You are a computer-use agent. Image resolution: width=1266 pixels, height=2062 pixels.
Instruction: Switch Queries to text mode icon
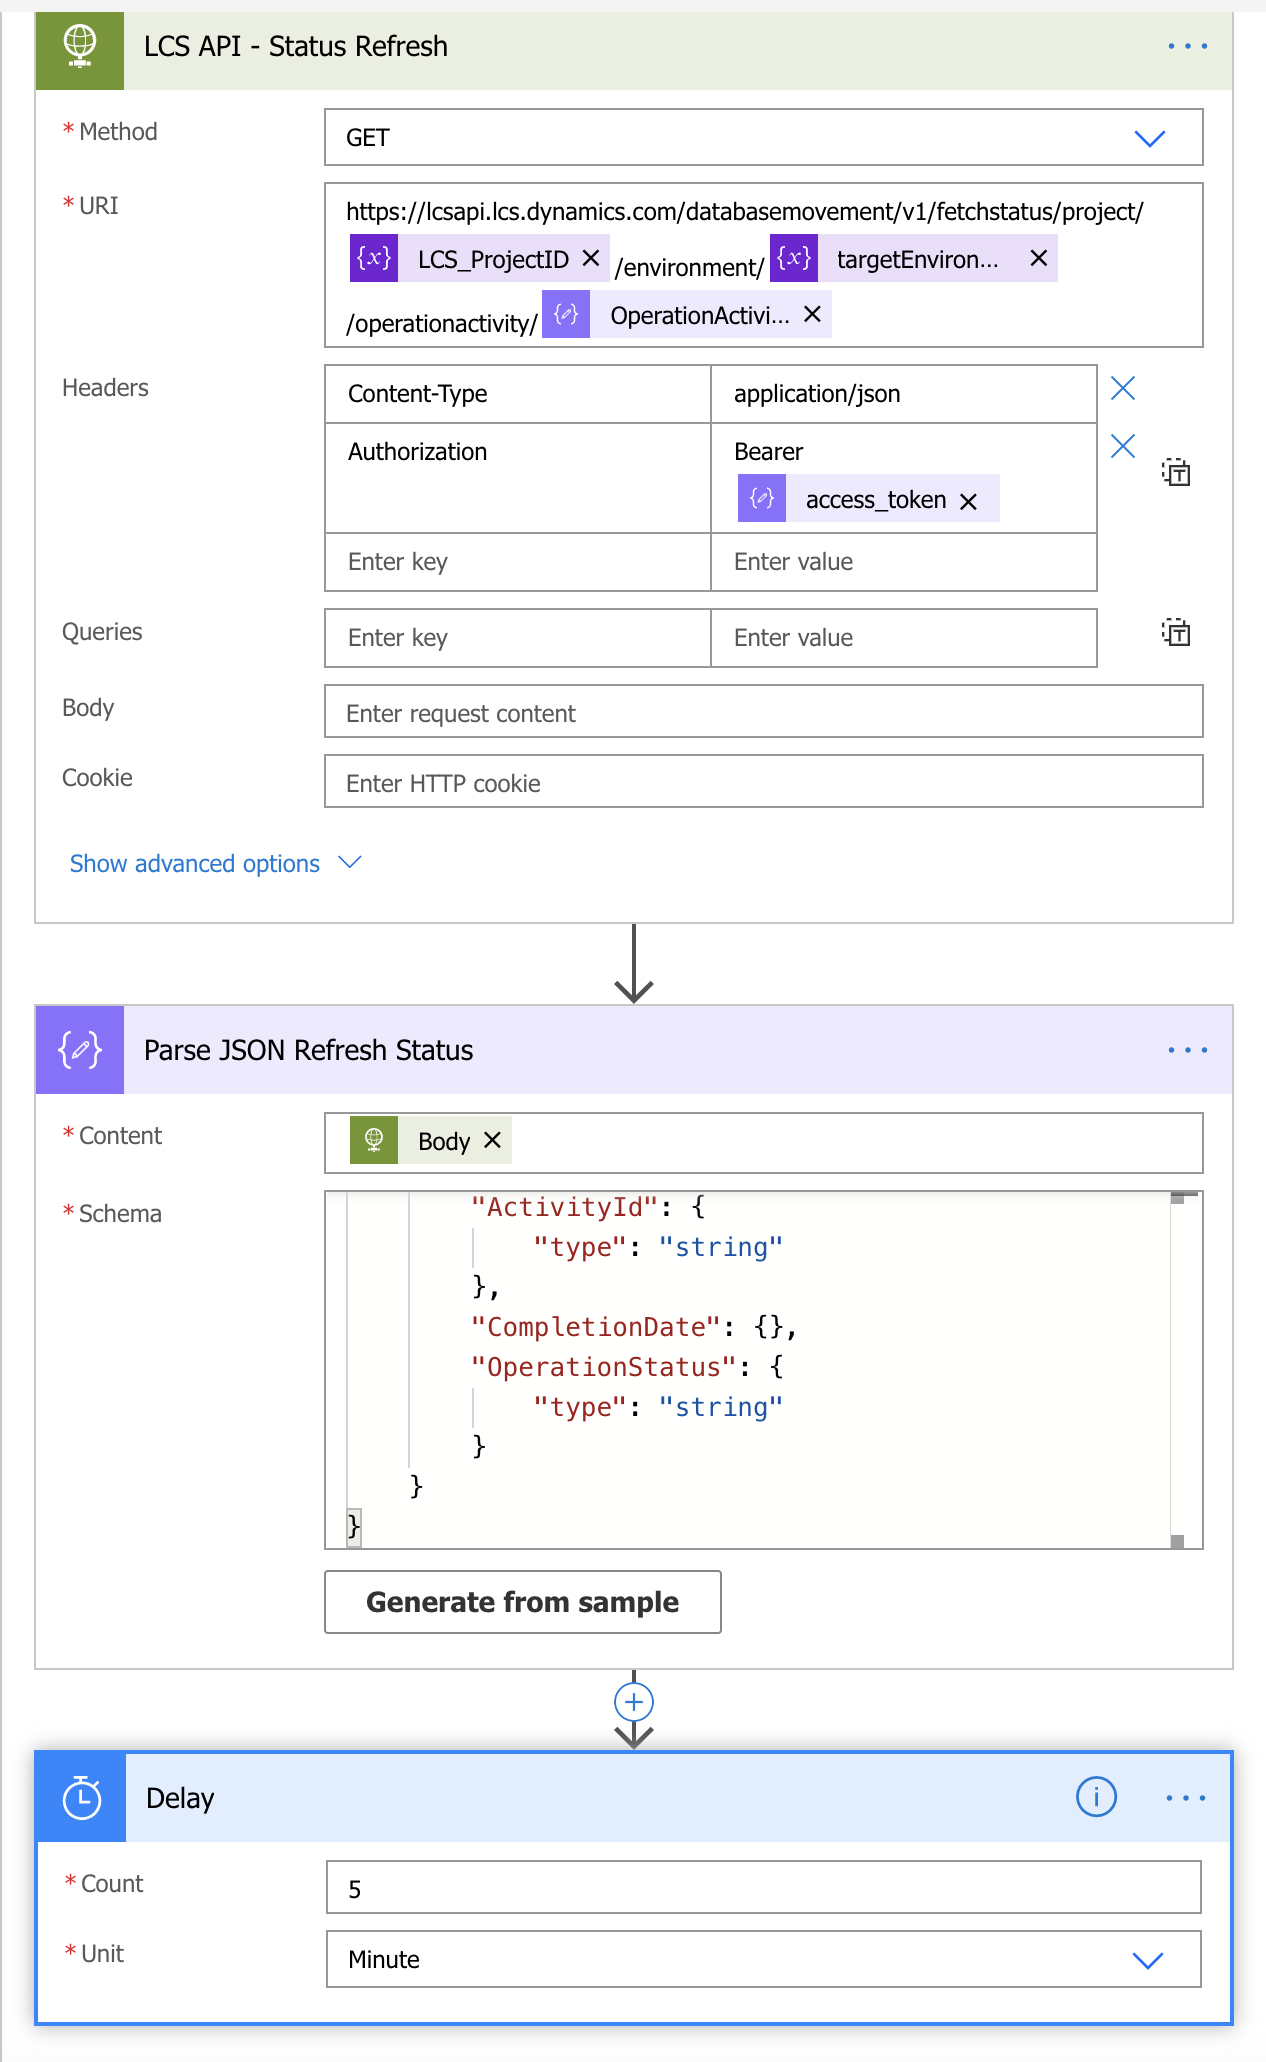[x=1176, y=632]
